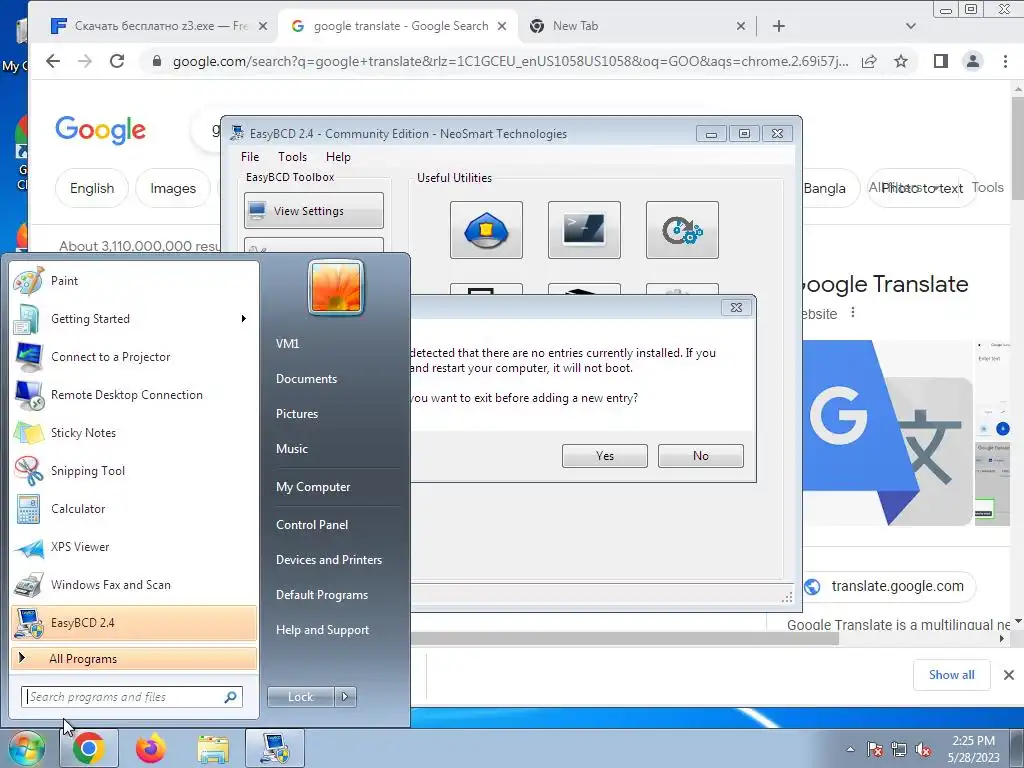Launch Remote Desktop Connection

coord(134,394)
